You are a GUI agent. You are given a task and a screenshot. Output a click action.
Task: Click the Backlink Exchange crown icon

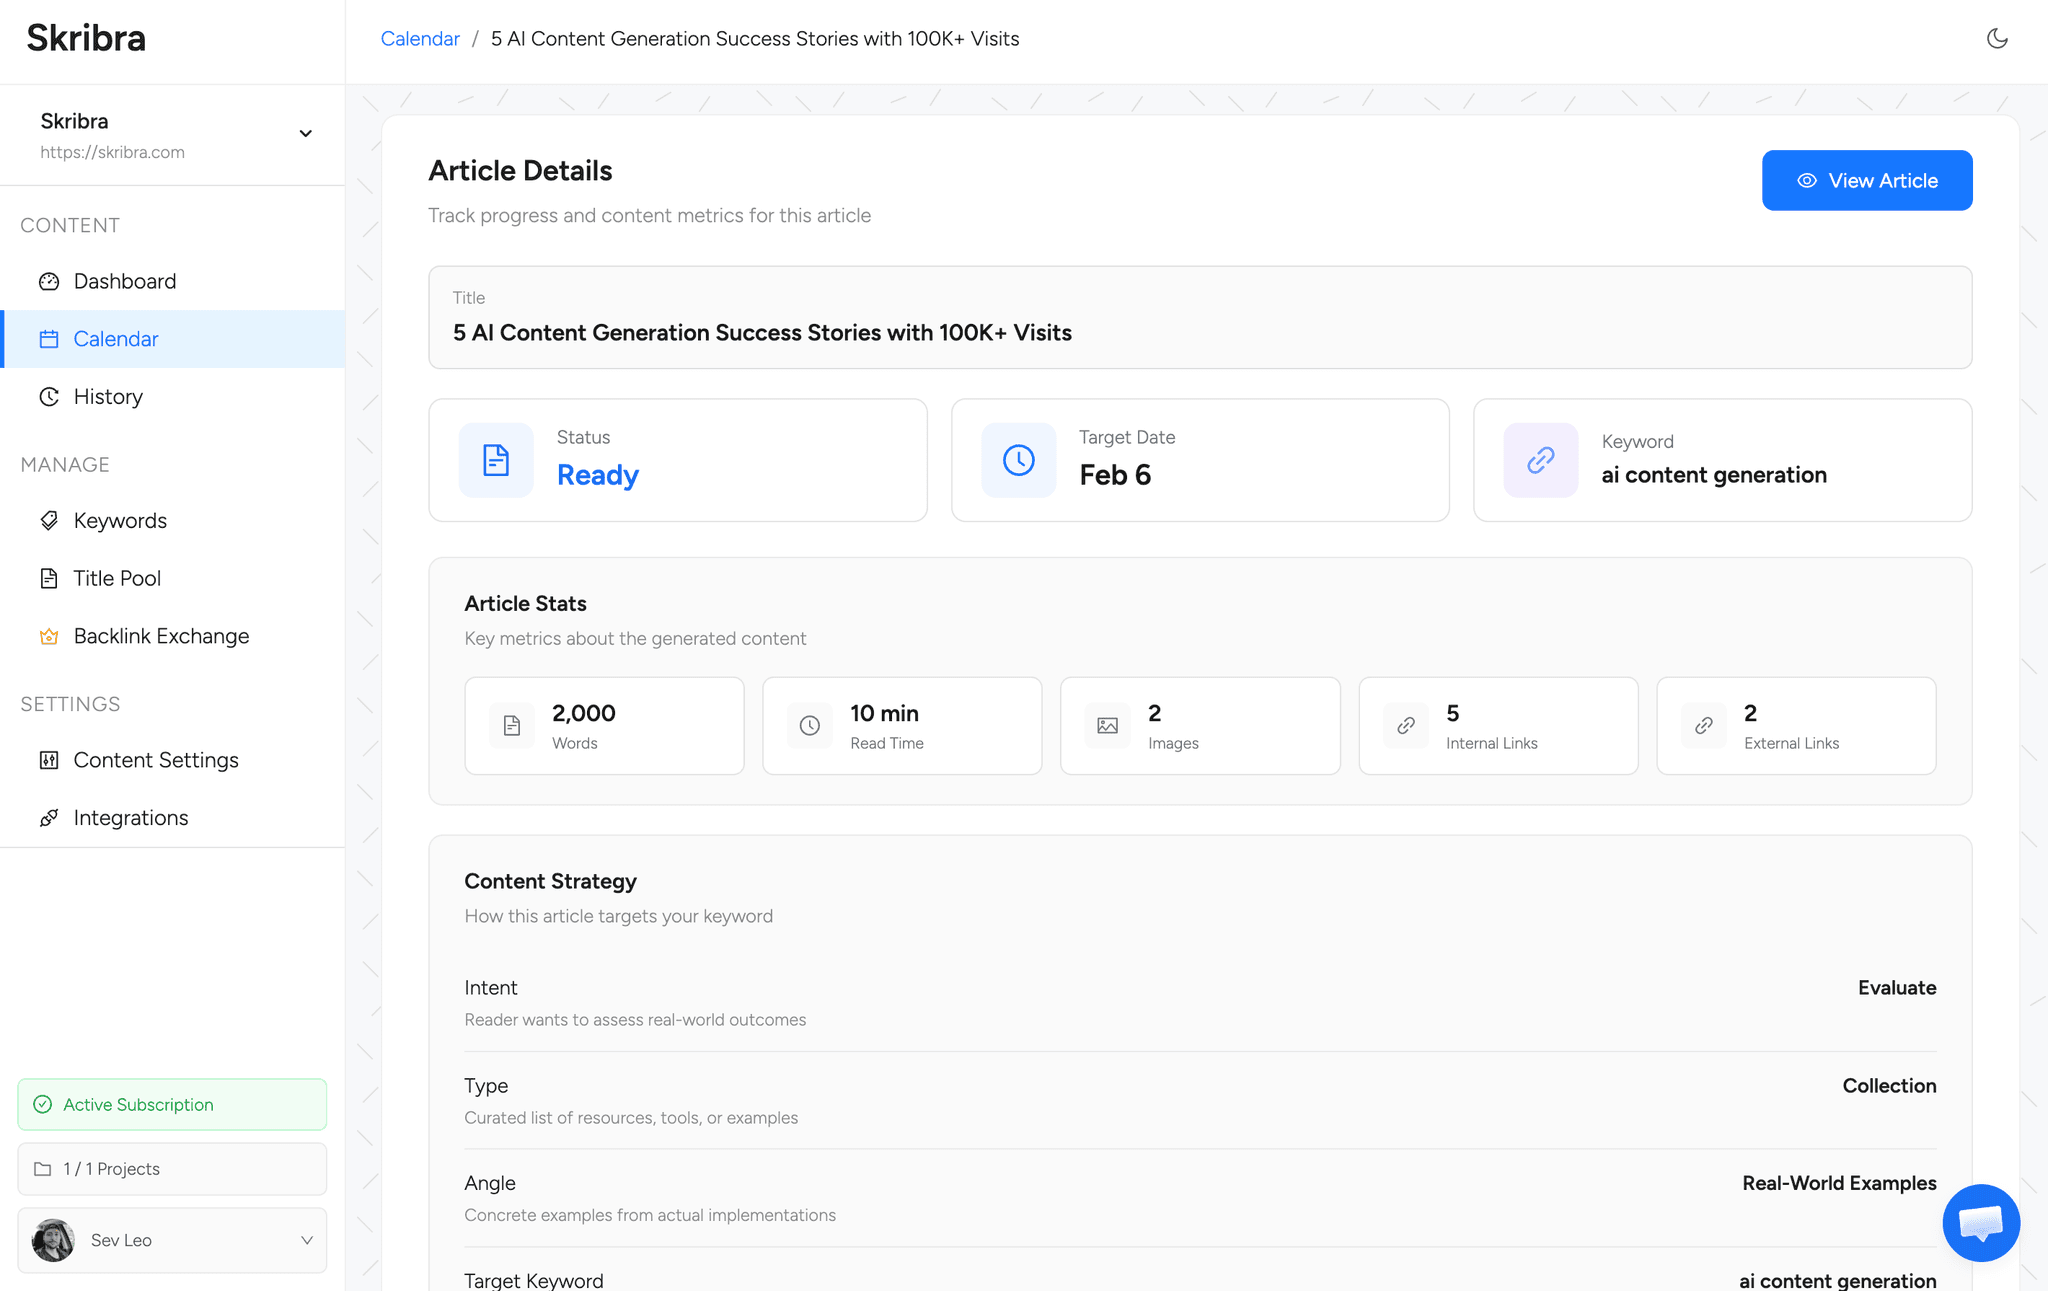[49, 636]
